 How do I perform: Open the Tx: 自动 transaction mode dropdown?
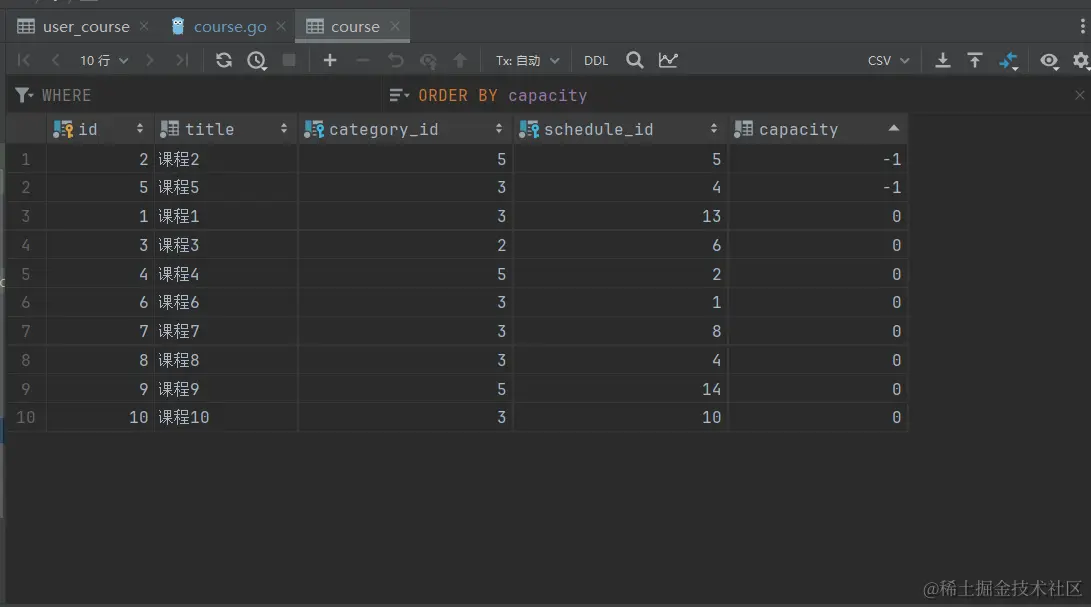pyautogui.click(x=527, y=61)
